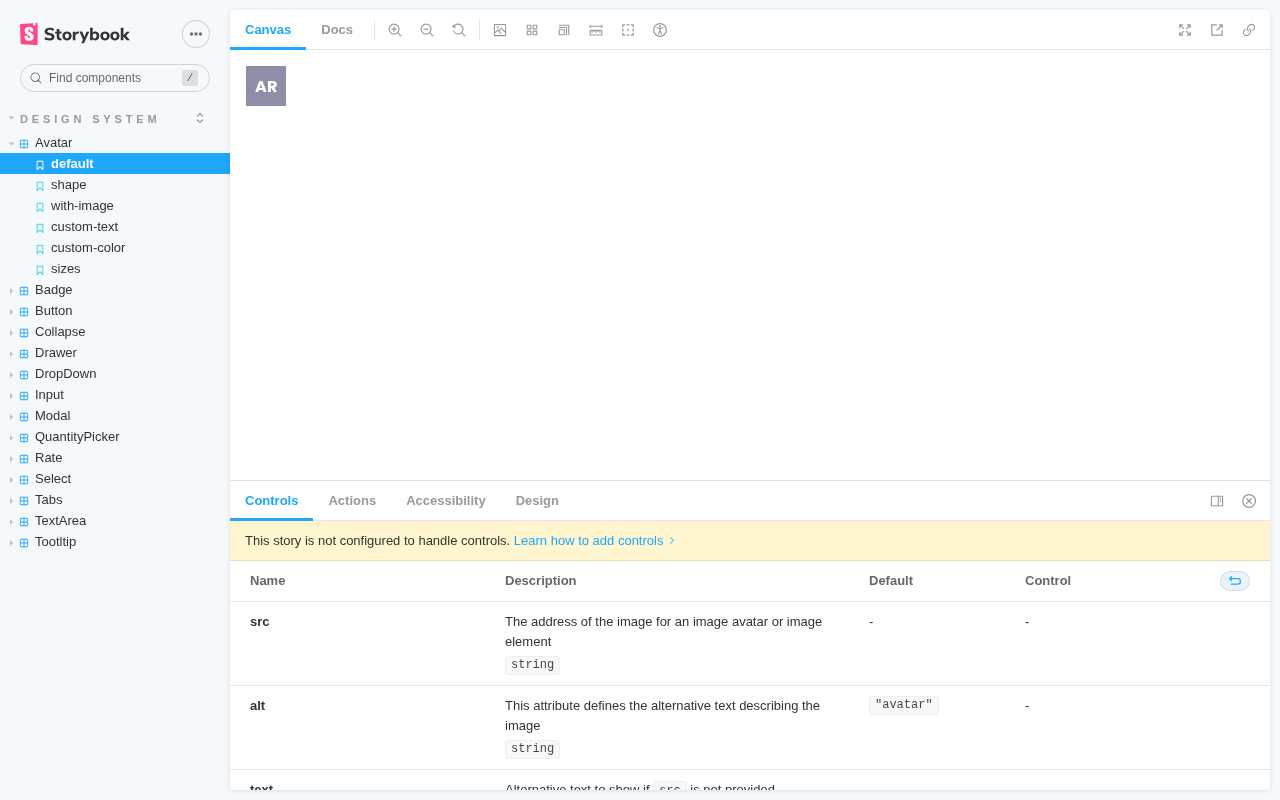This screenshot has width=1280, height=800.
Task: Open canvas in new tab icon
Action: pyautogui.click(x=1217, y=30)
